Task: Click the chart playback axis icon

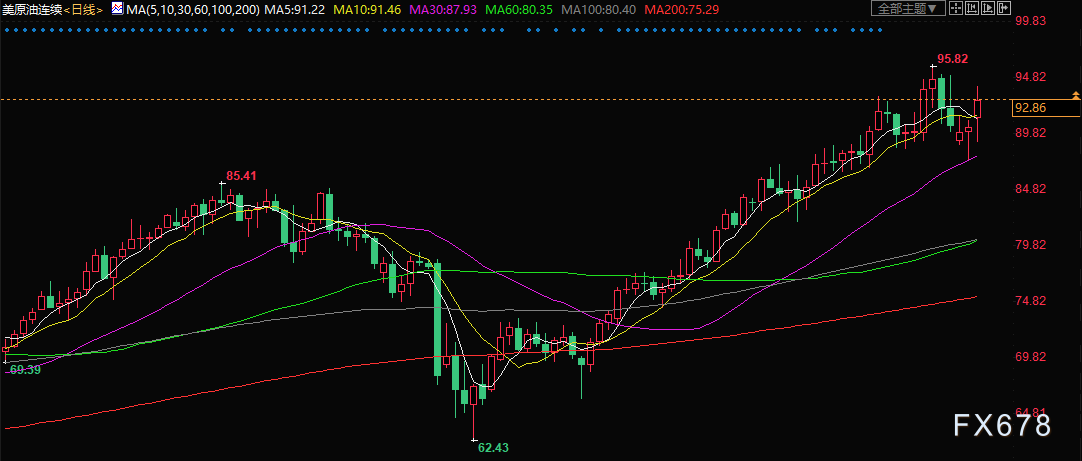Action: click(x=987, y=8)
